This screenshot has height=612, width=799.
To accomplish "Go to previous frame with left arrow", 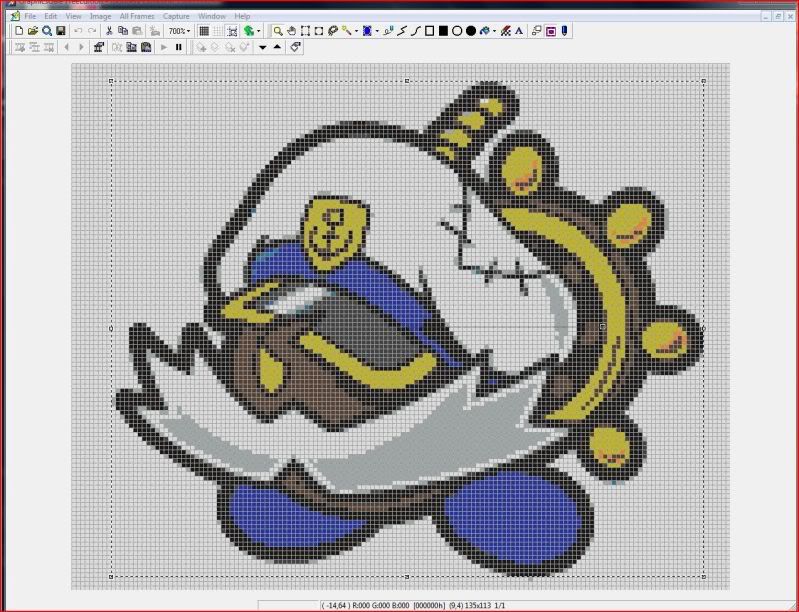I will coord(66,47).
